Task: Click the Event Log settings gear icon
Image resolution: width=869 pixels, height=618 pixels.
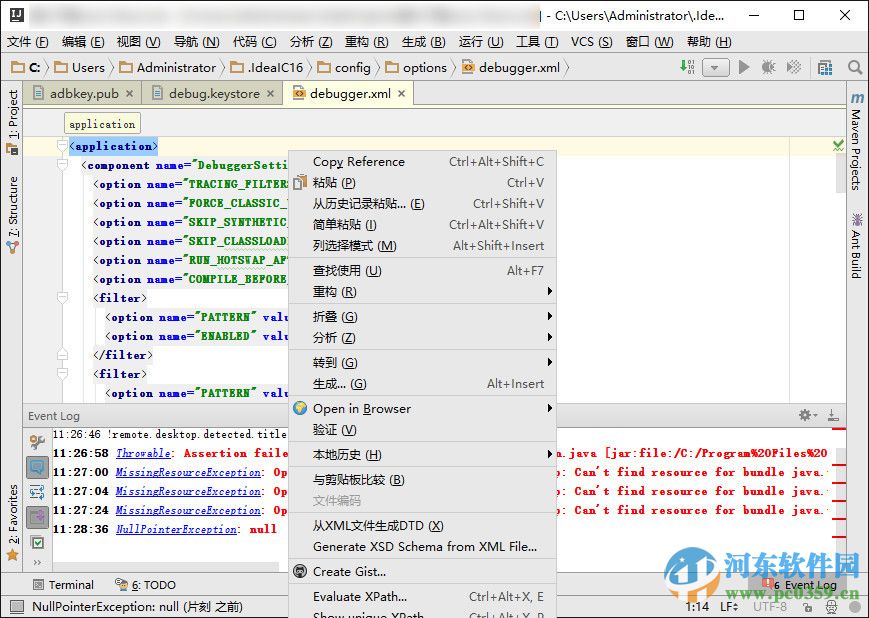Action: [803, 415]
